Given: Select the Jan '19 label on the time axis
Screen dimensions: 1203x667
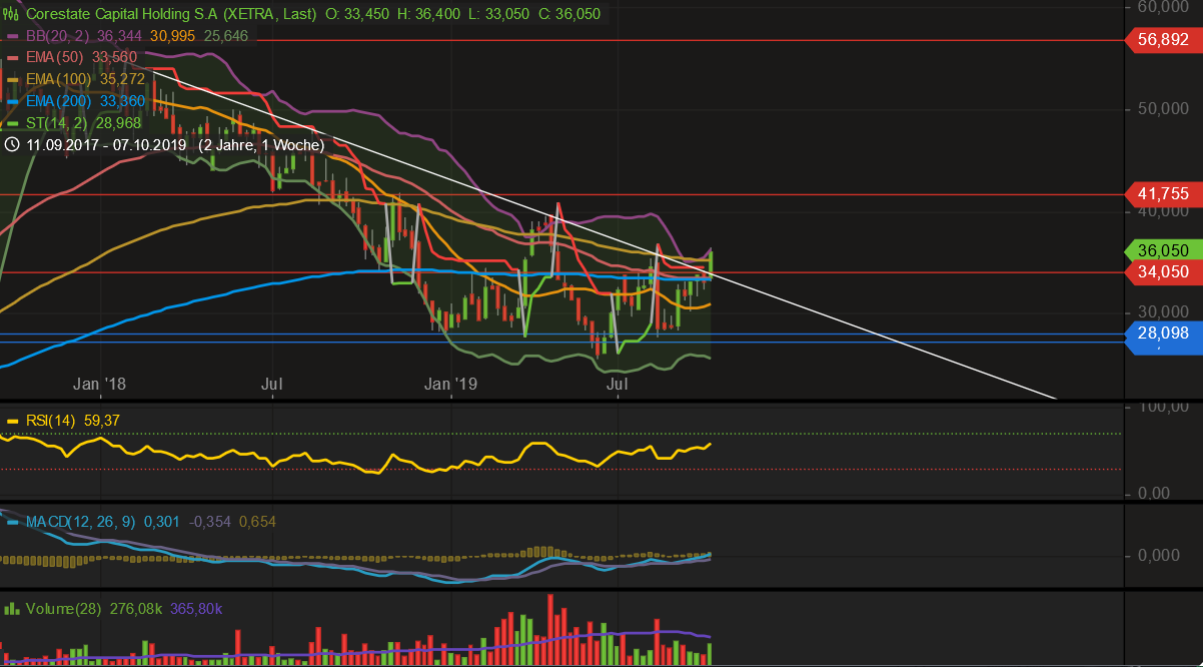Looking at the screenshot, I should [450, 383].
